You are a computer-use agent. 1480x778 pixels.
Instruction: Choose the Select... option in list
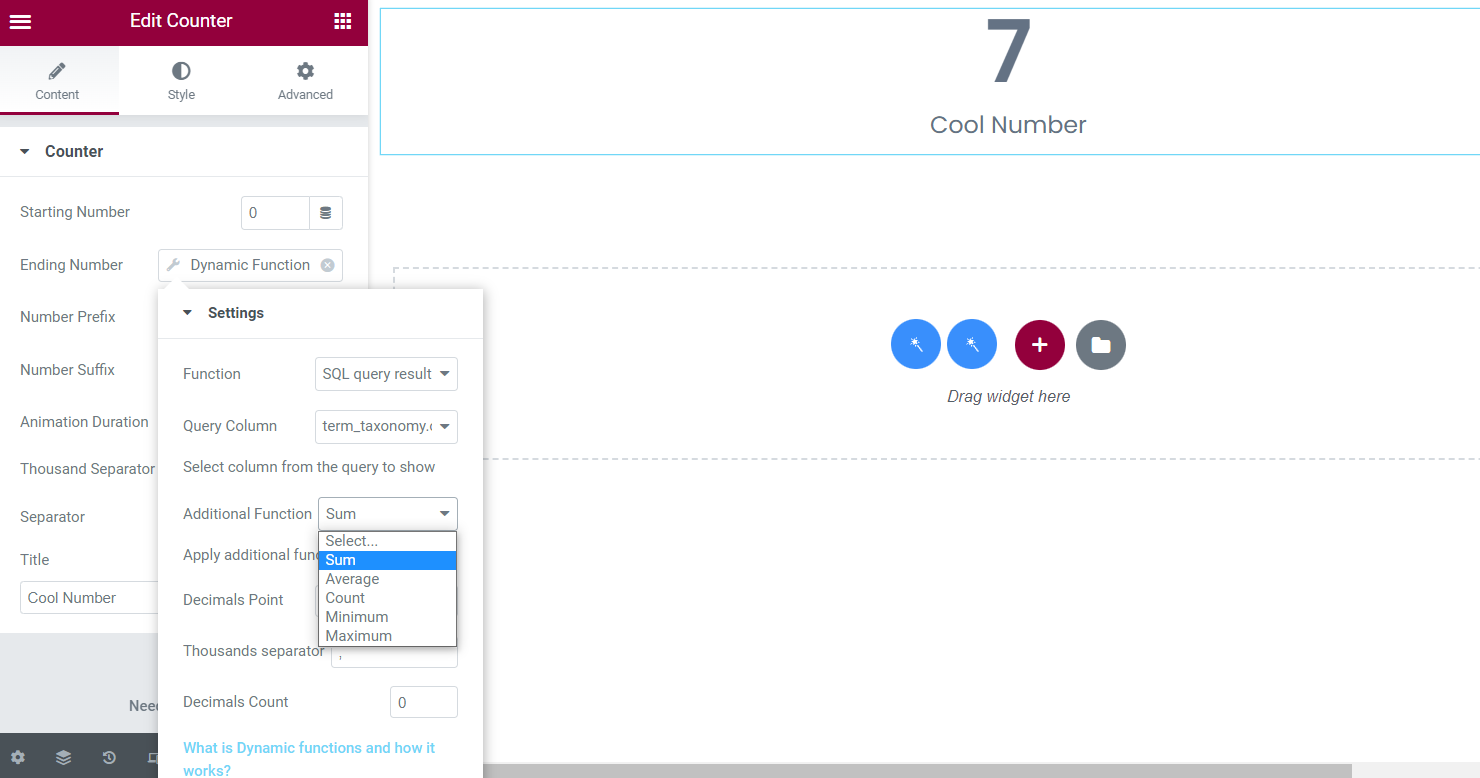point(387,541)
